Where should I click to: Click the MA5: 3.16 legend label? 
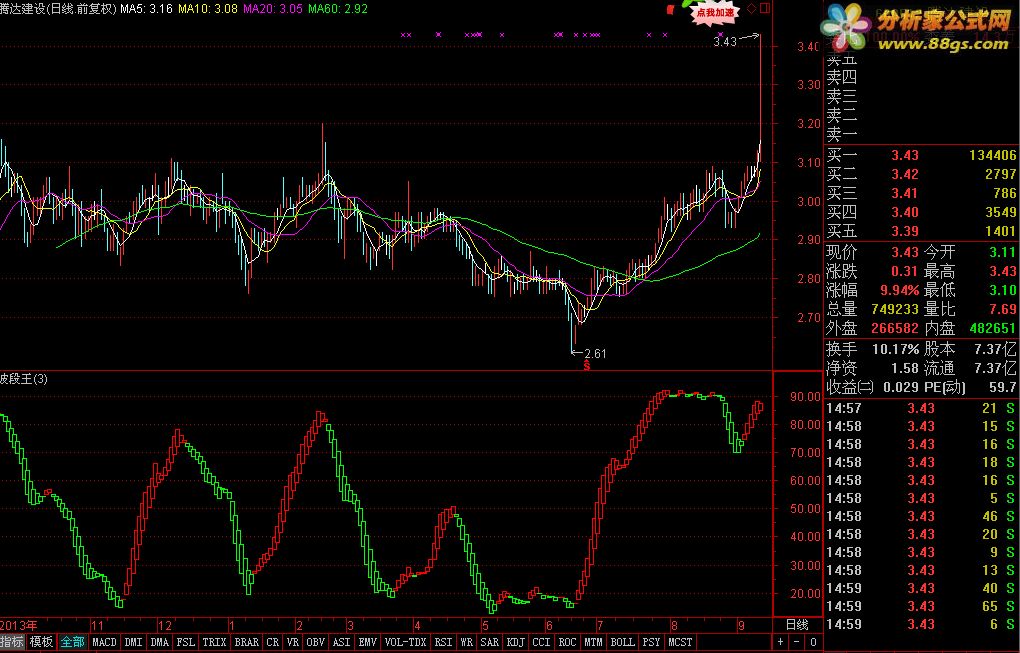click(147, 8)
